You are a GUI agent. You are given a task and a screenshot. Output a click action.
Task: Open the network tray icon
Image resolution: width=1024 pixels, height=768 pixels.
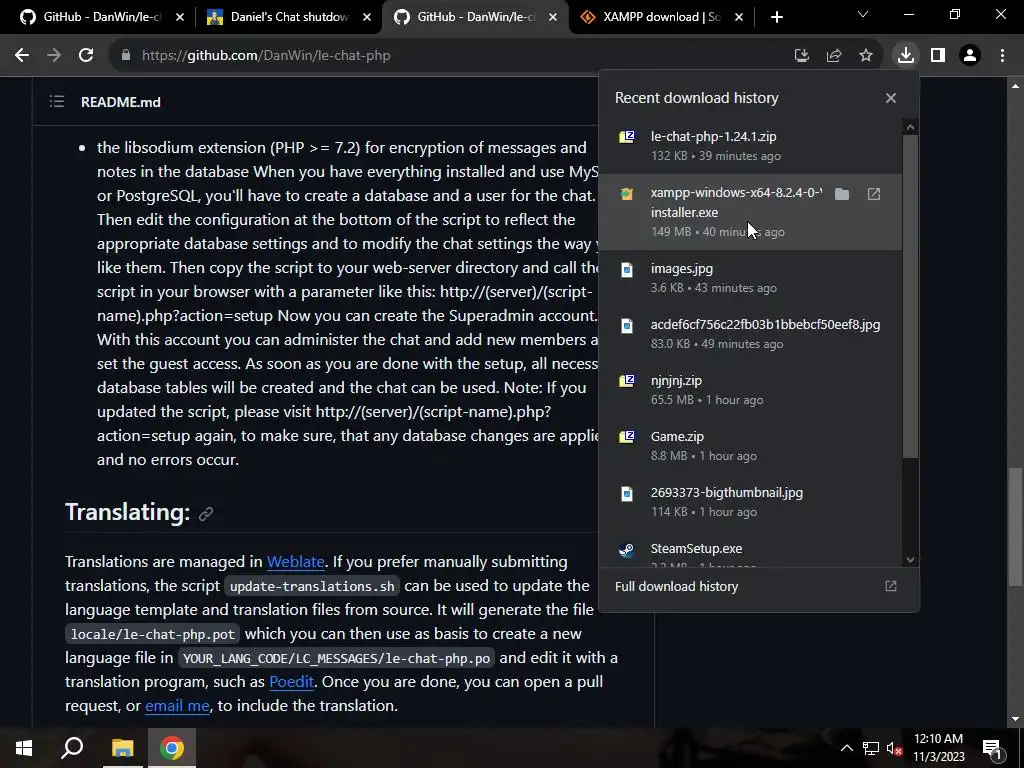tap(871, 748)
